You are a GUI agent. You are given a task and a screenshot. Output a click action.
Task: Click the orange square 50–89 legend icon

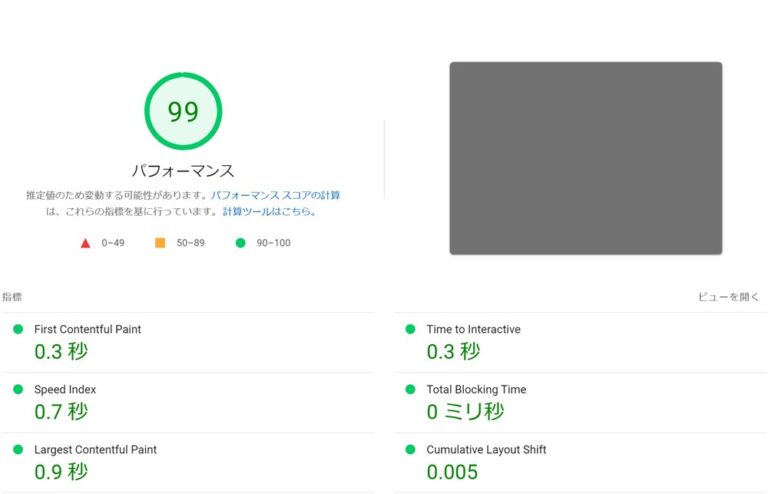tap(160, 243)
